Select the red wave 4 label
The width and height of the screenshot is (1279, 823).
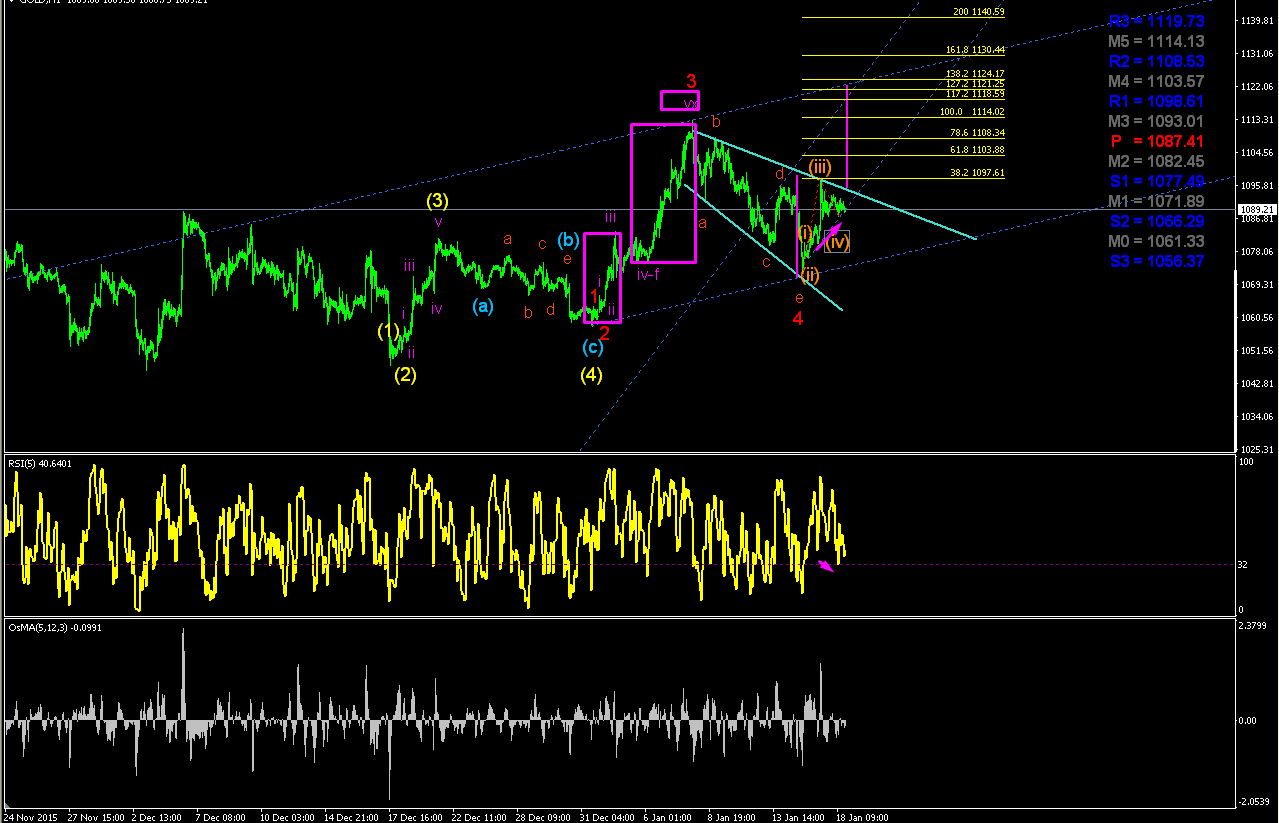pos(798,318)
